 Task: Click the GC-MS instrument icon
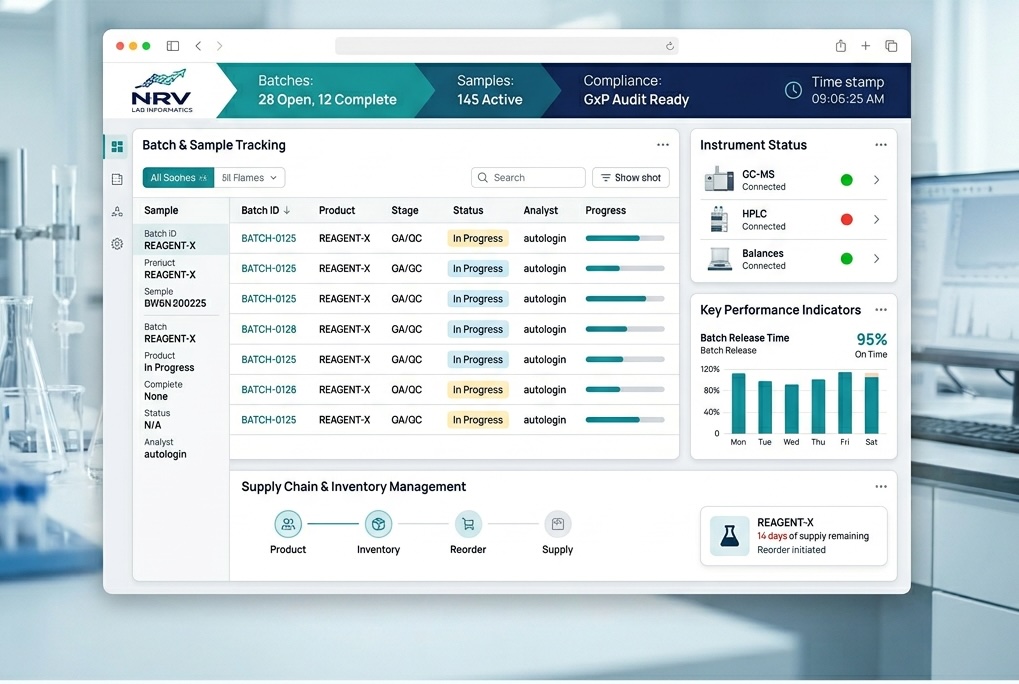[x=719, y=179]
